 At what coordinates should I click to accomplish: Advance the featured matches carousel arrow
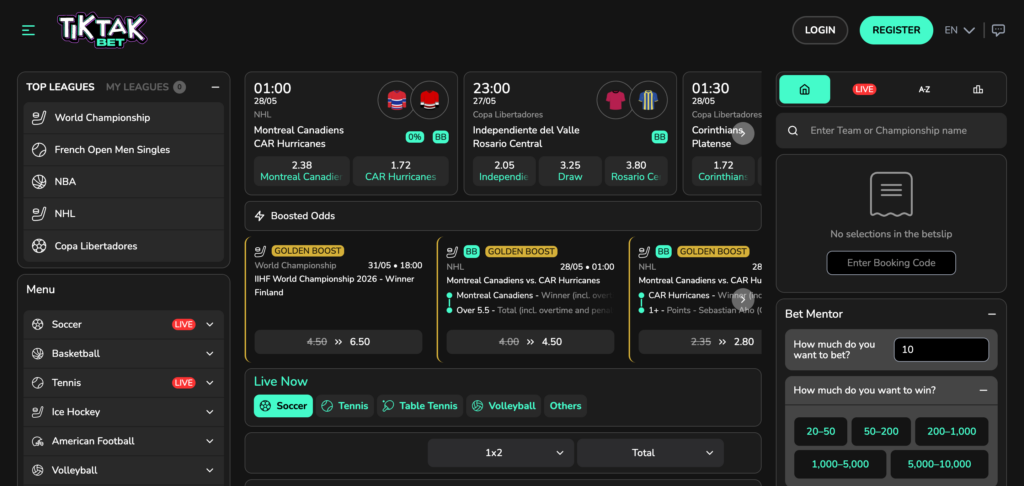743,133
